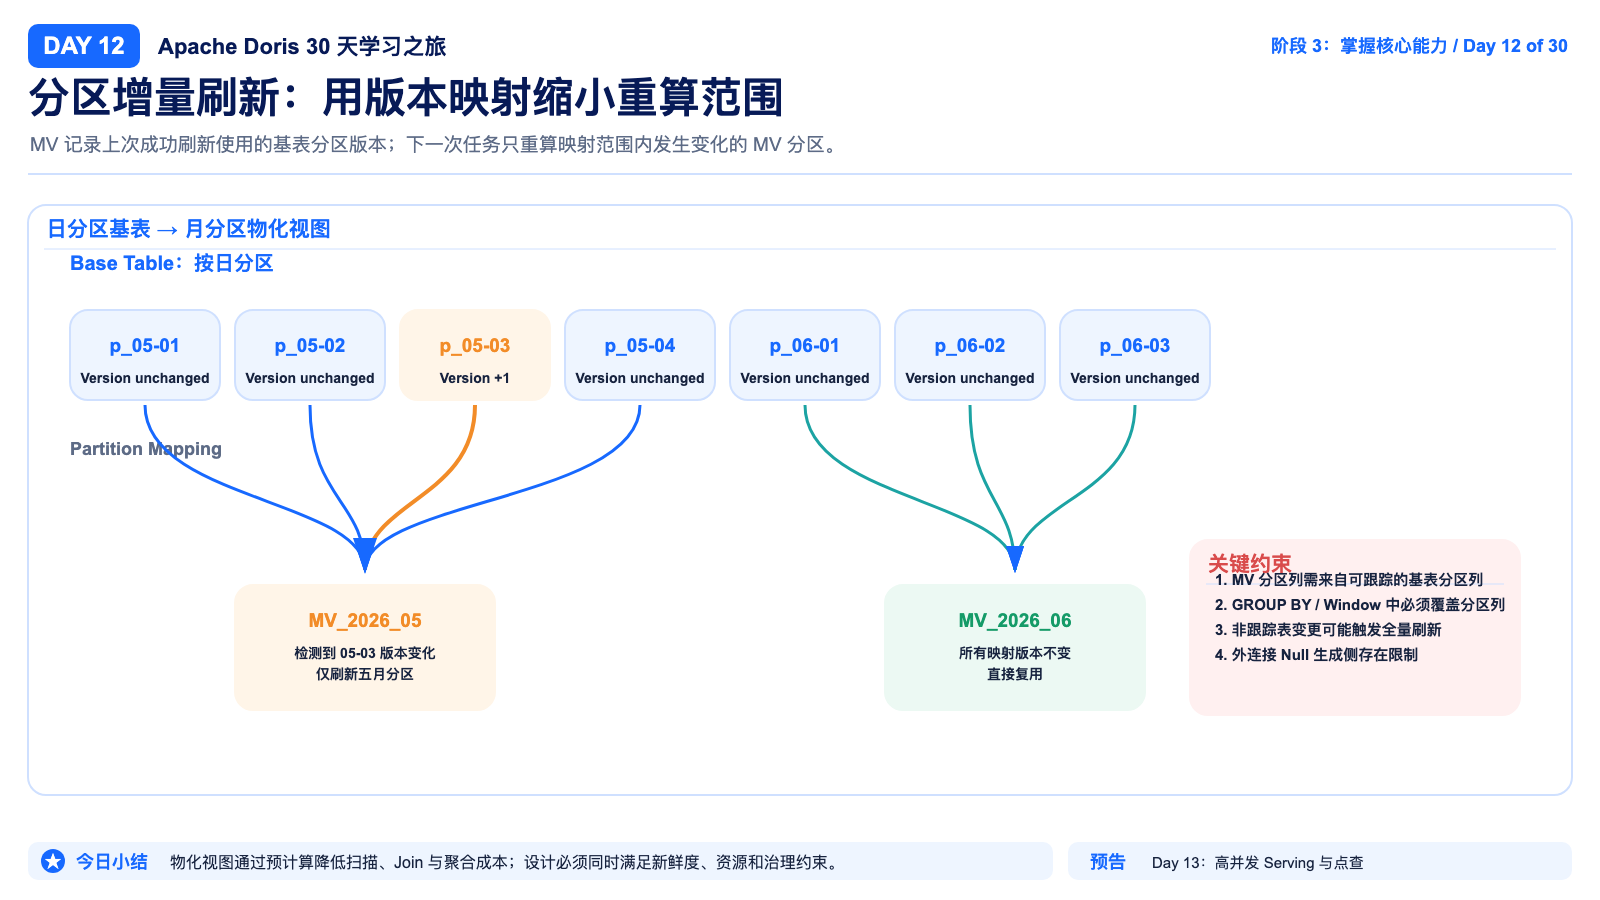Click the blue arrowhead above MV_2026_05
This screenshot has width=1600, height=900.
point(365,555)
